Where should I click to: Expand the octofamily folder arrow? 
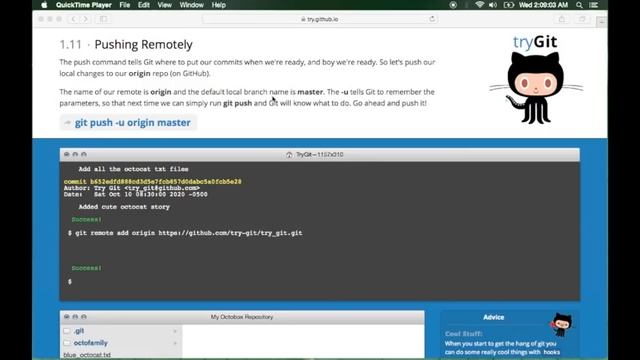coord(175,343)
